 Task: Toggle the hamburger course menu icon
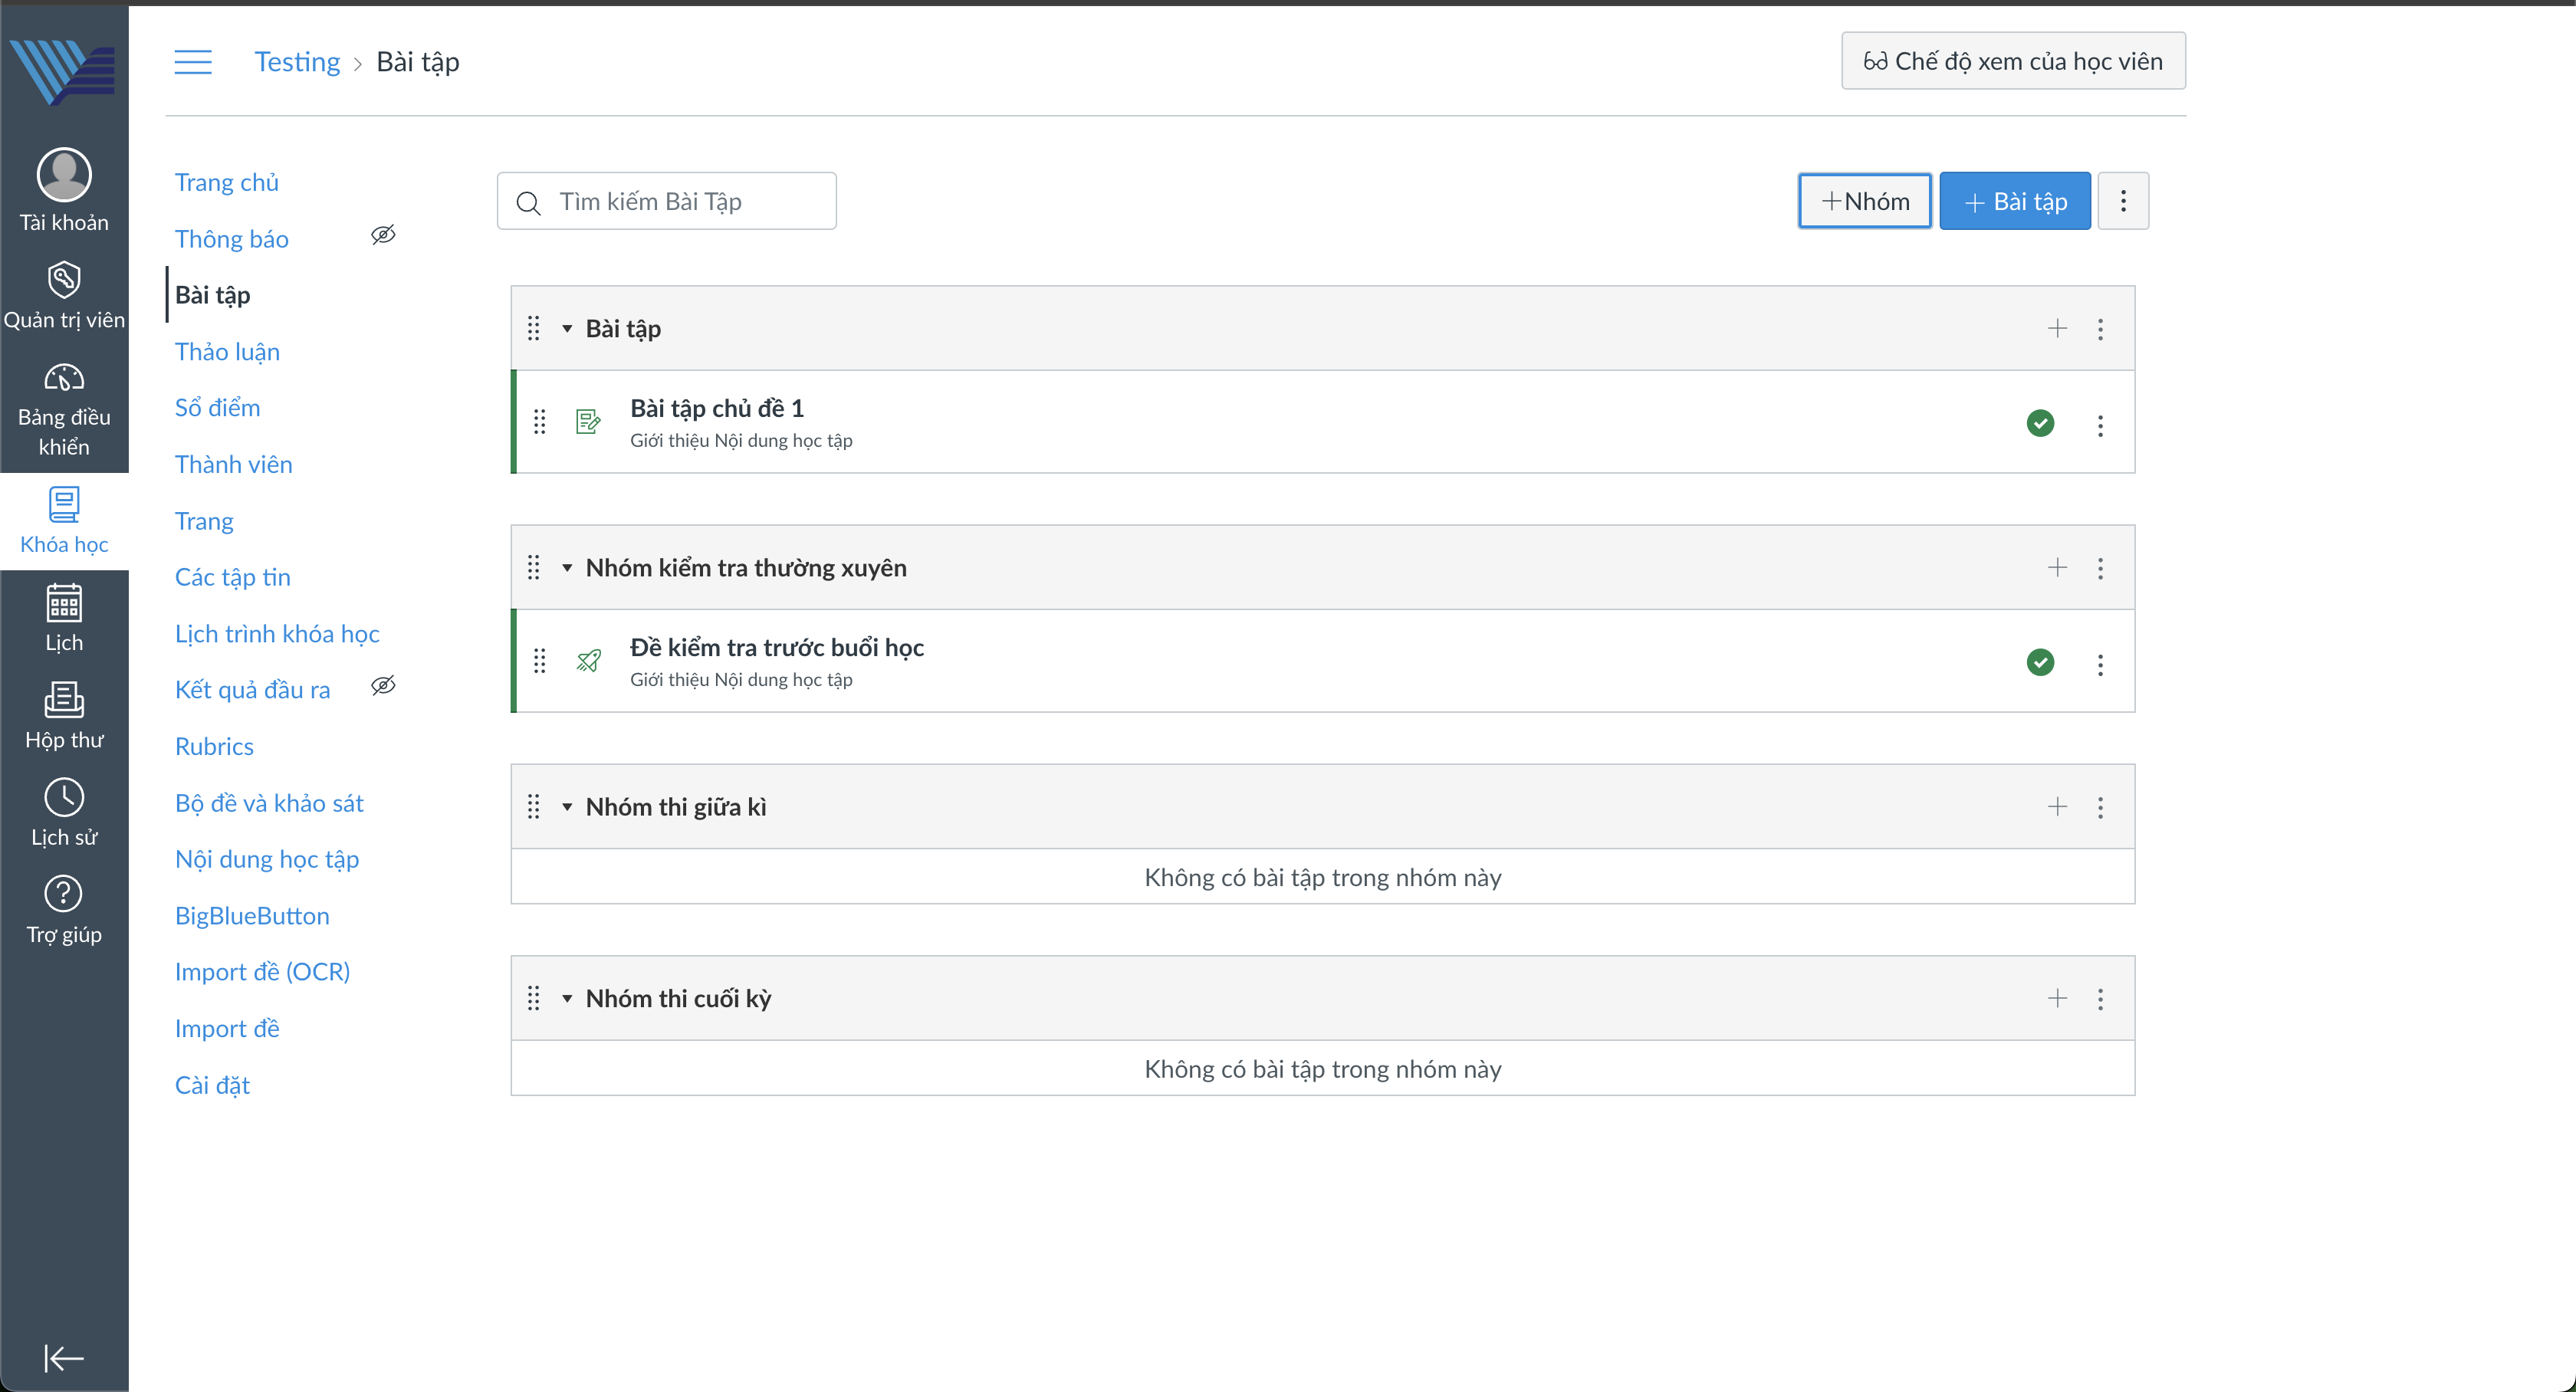193,62
